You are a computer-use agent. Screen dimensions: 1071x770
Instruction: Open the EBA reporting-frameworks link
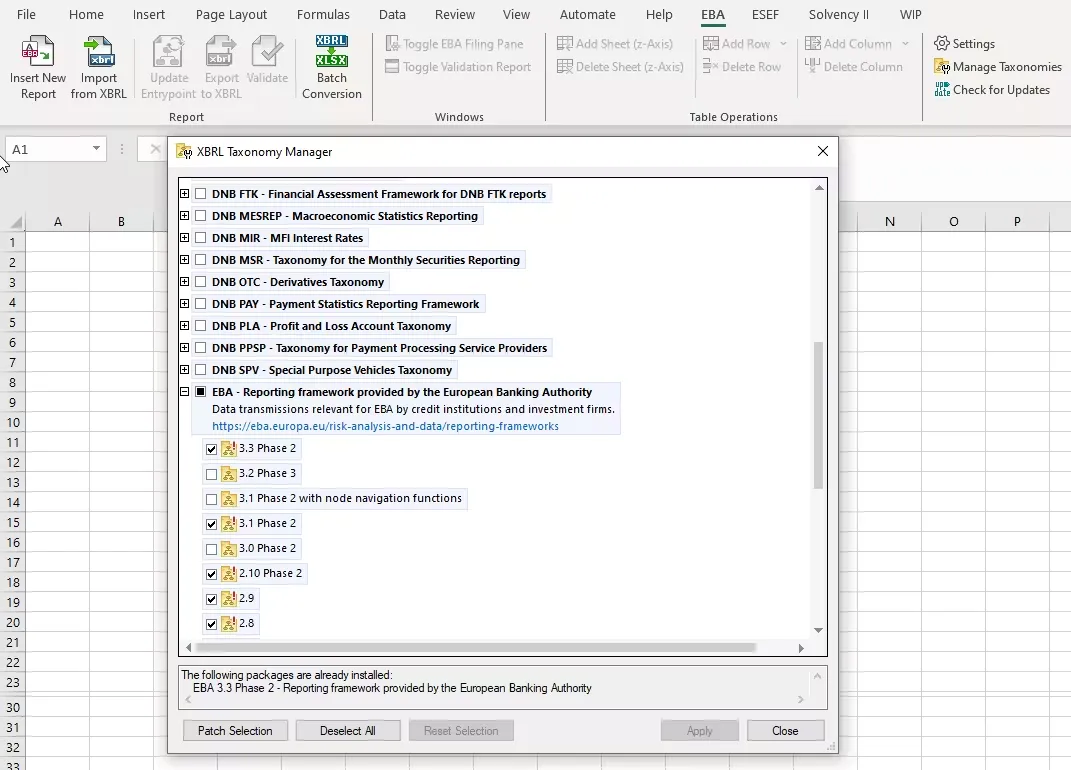coord(385,426)
